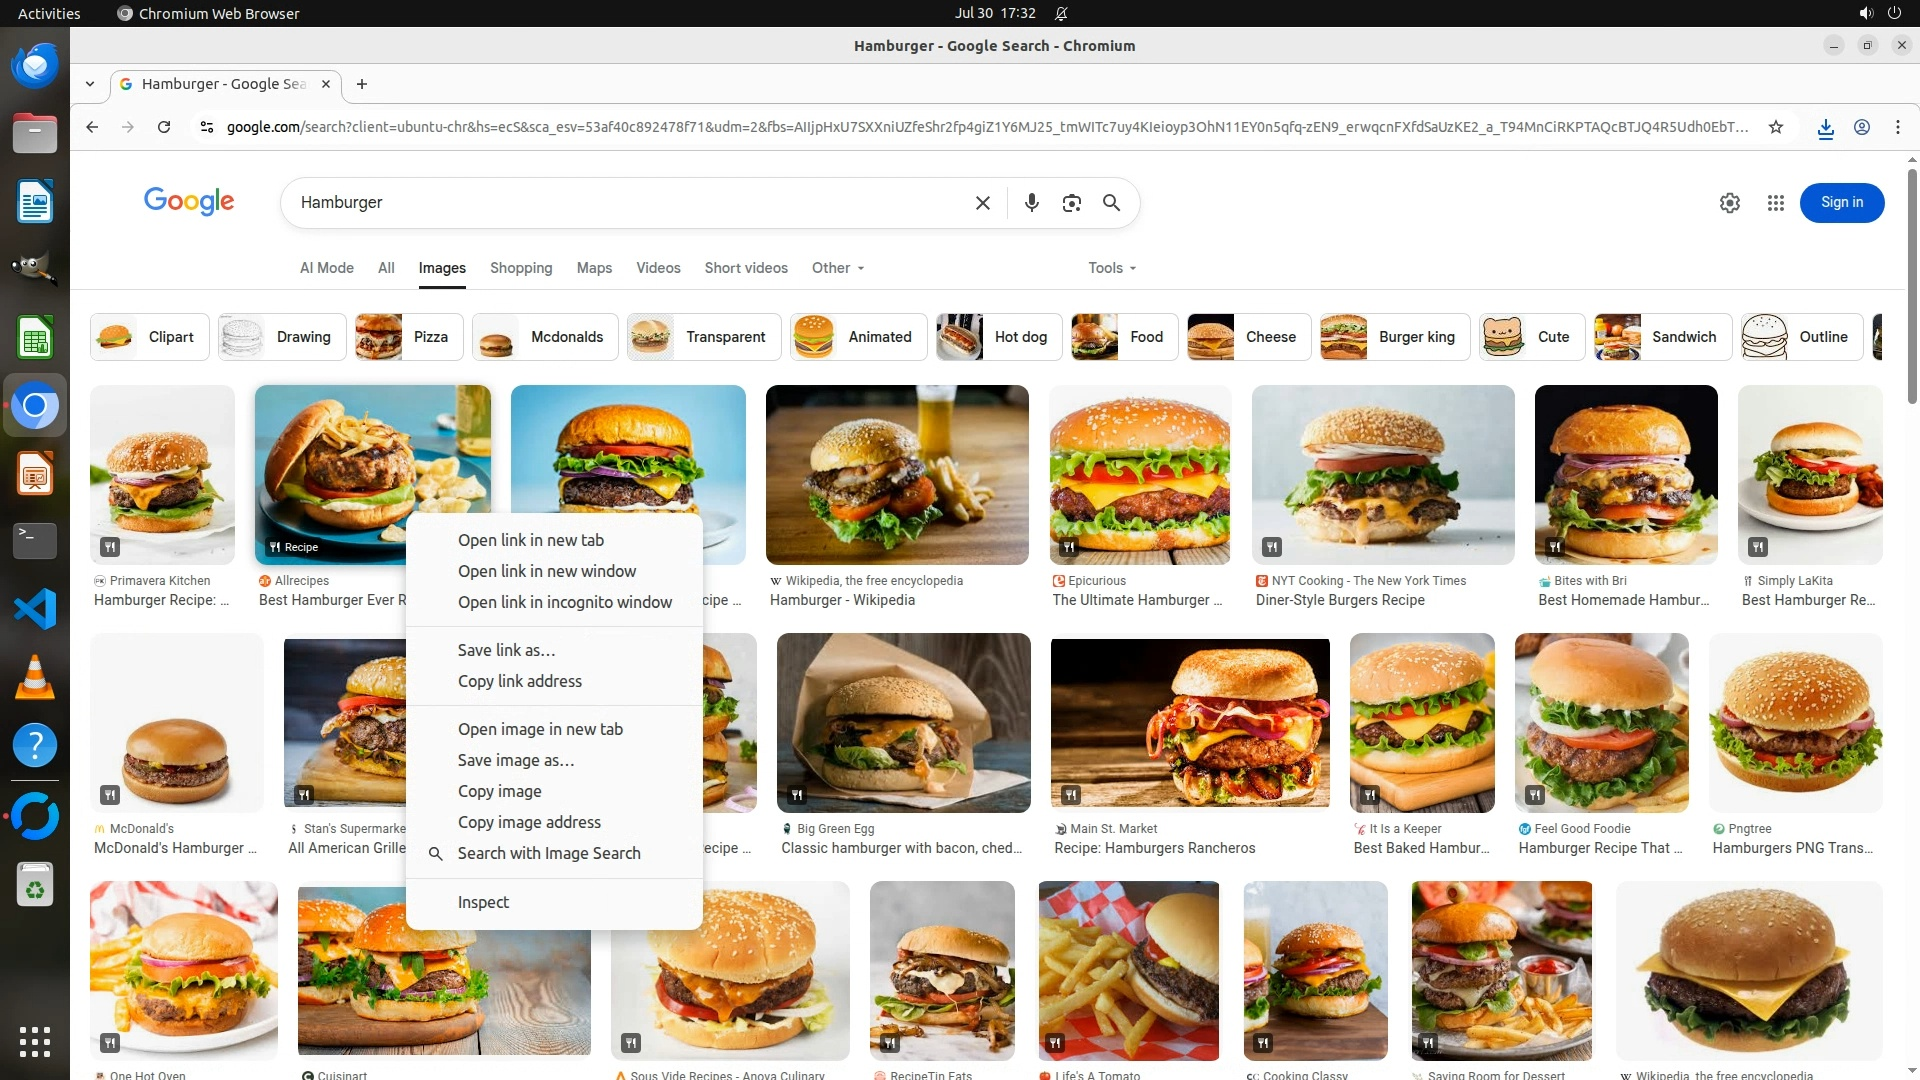
Task: Expand the Other search filters dropdown
Action: tap(838, 268)
